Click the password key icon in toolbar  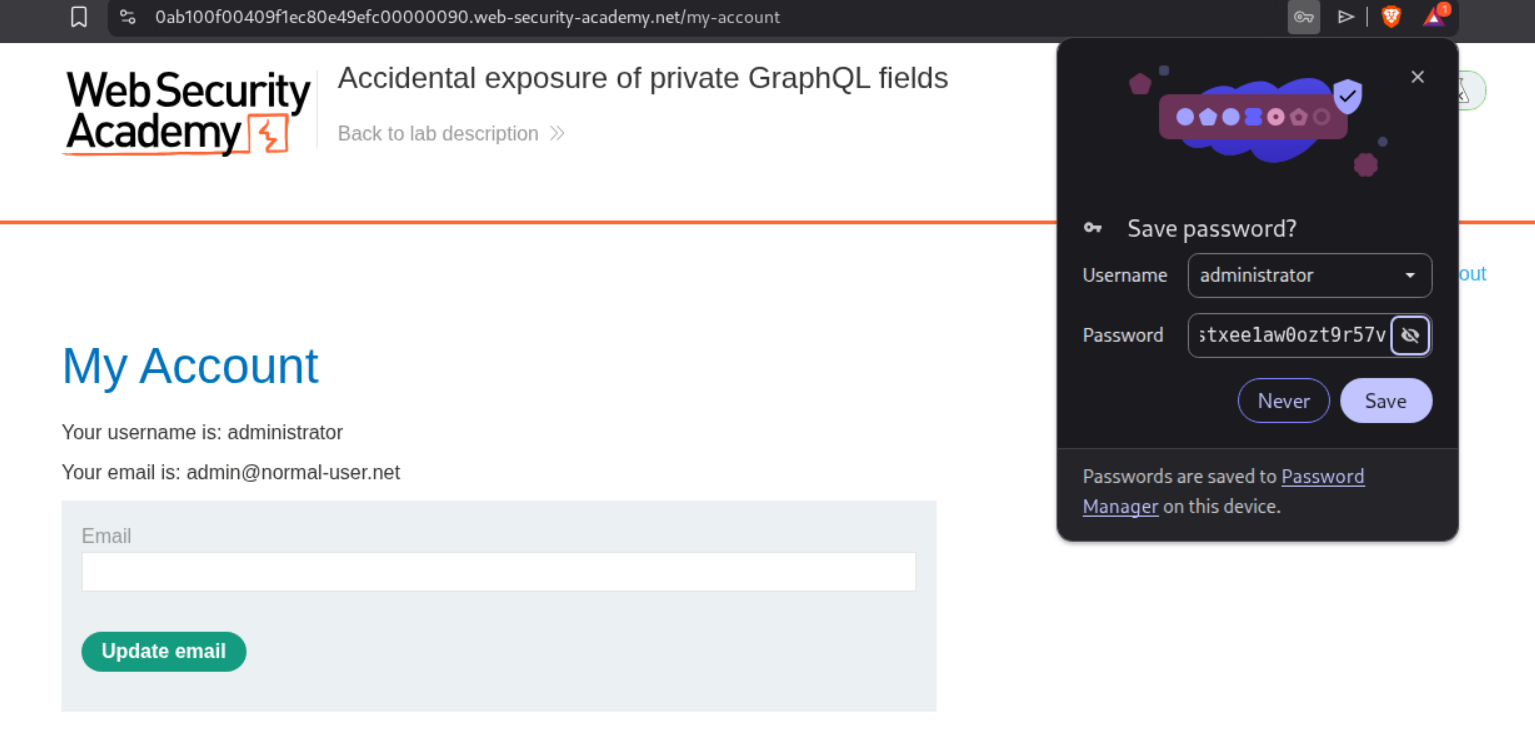click(x=1304, y=17)
